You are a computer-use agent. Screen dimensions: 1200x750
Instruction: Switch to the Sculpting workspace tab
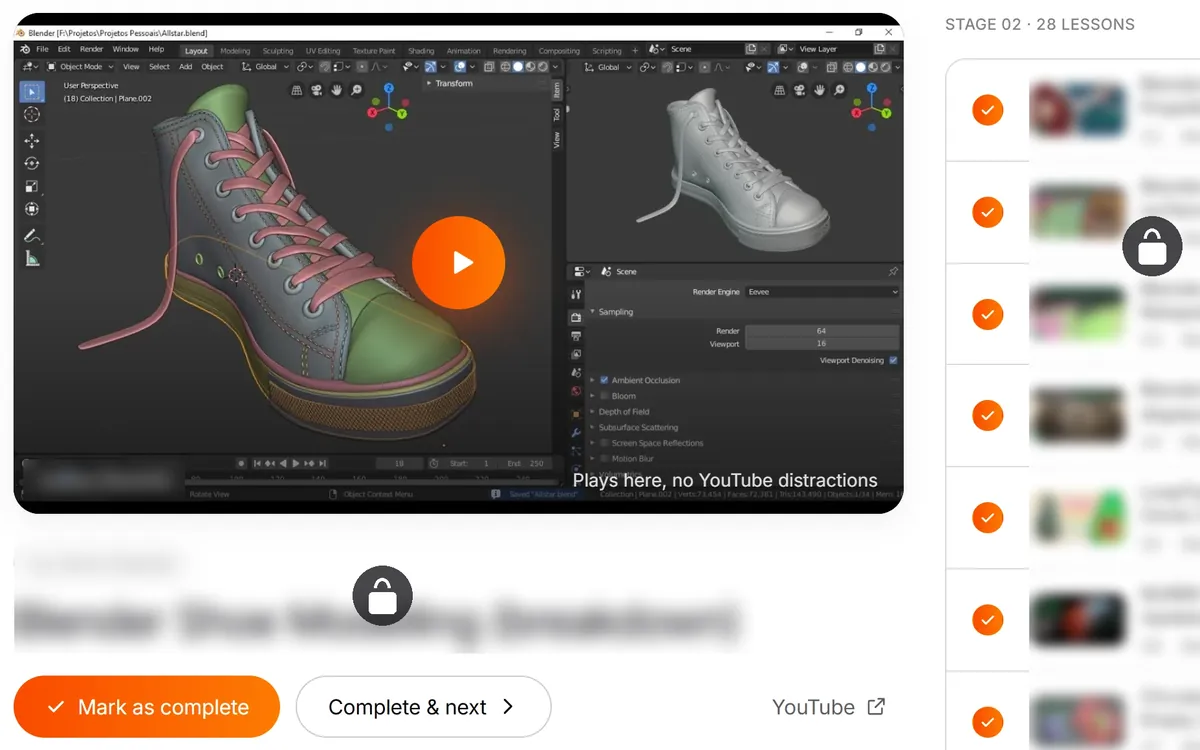pyautogui.click(x=278, y=51)
